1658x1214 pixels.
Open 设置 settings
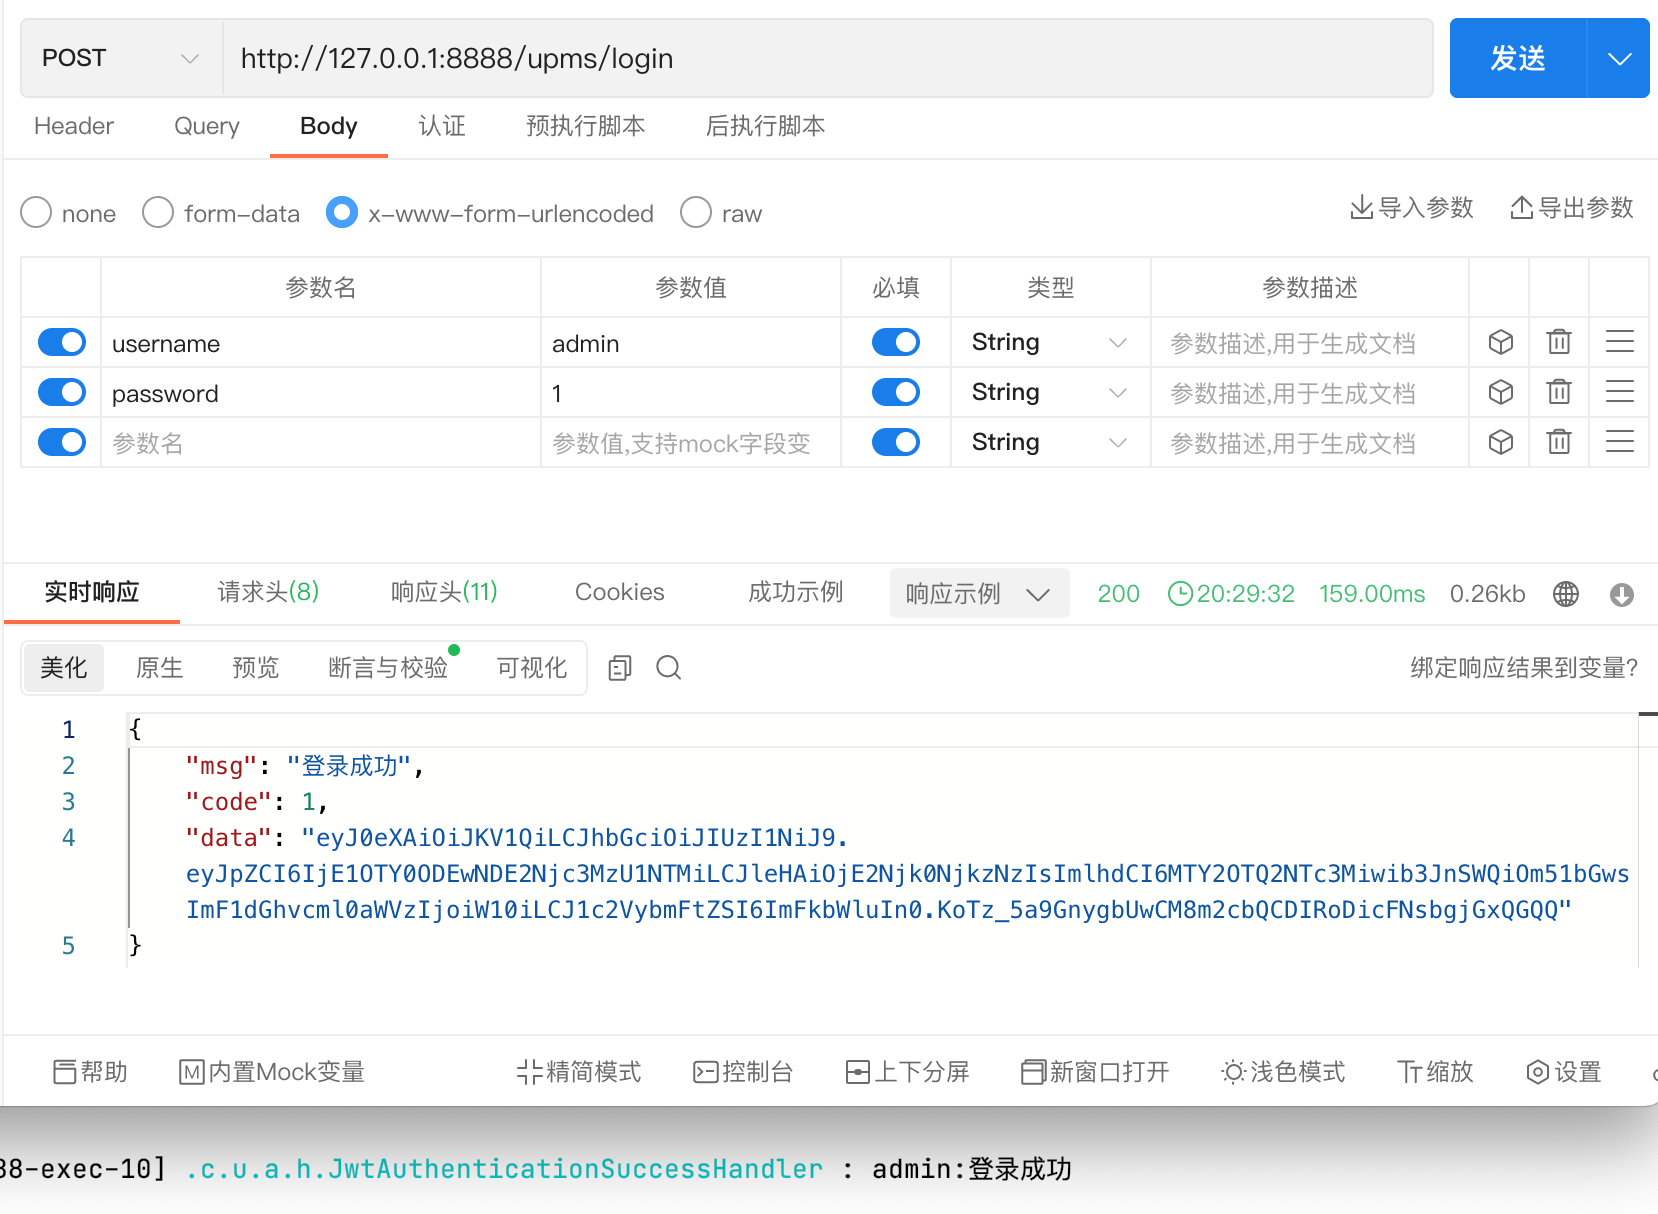pos(1564,1072)
